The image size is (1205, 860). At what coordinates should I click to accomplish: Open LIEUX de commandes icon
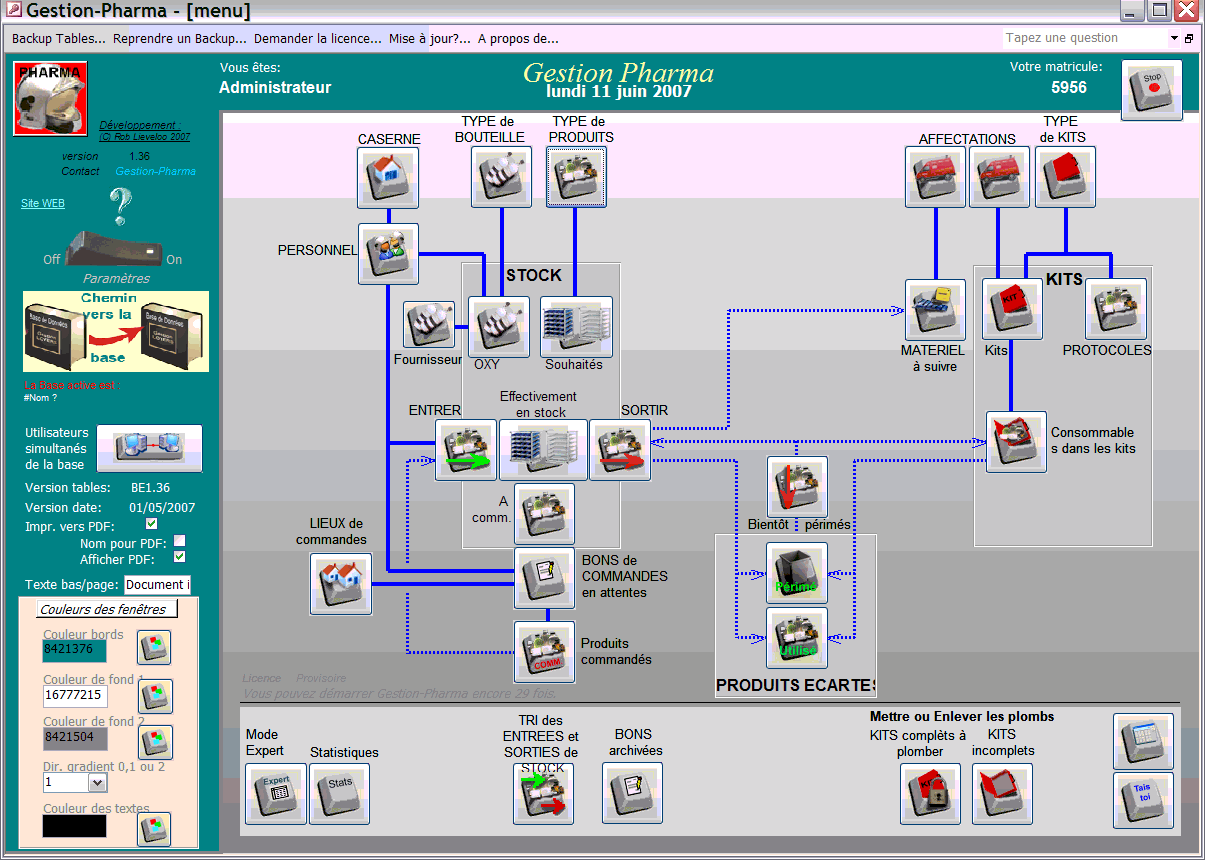point(341,584)
